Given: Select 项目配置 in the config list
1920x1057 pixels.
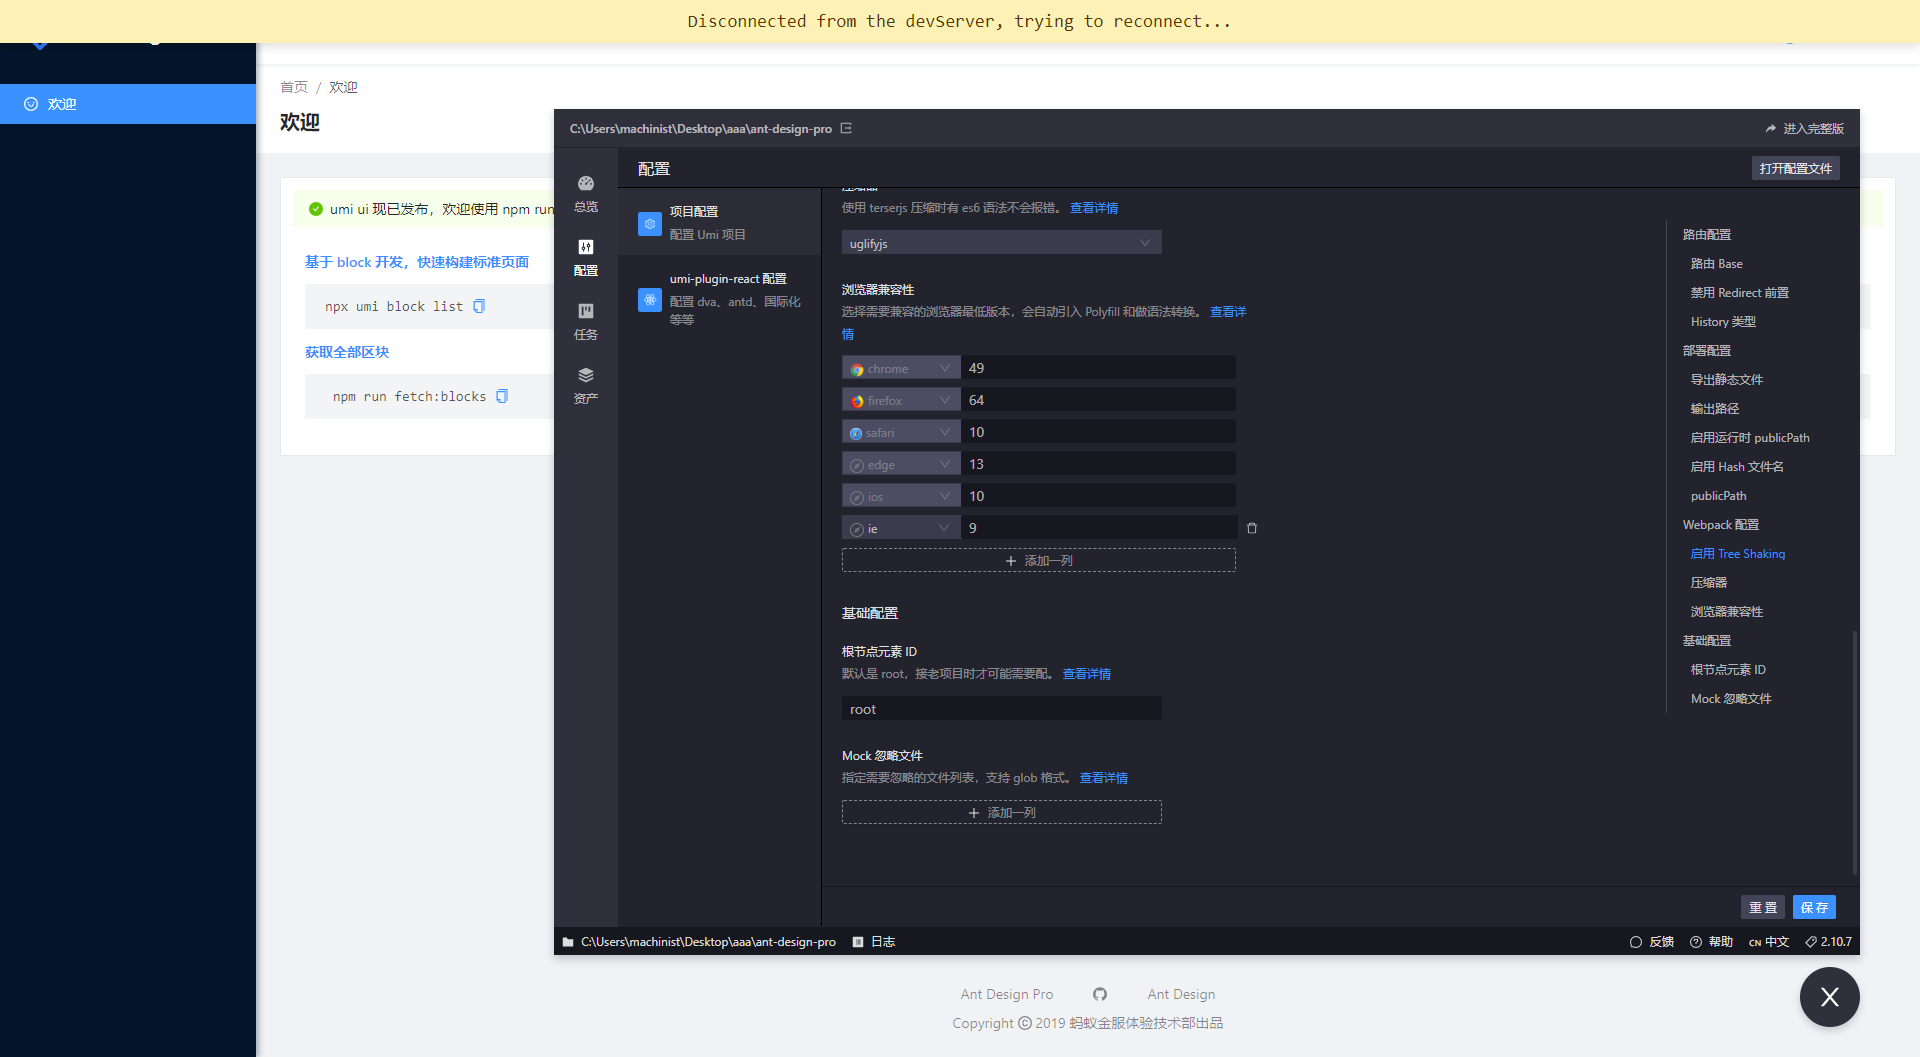Looking at the screenshot, I should pos(720,223).
